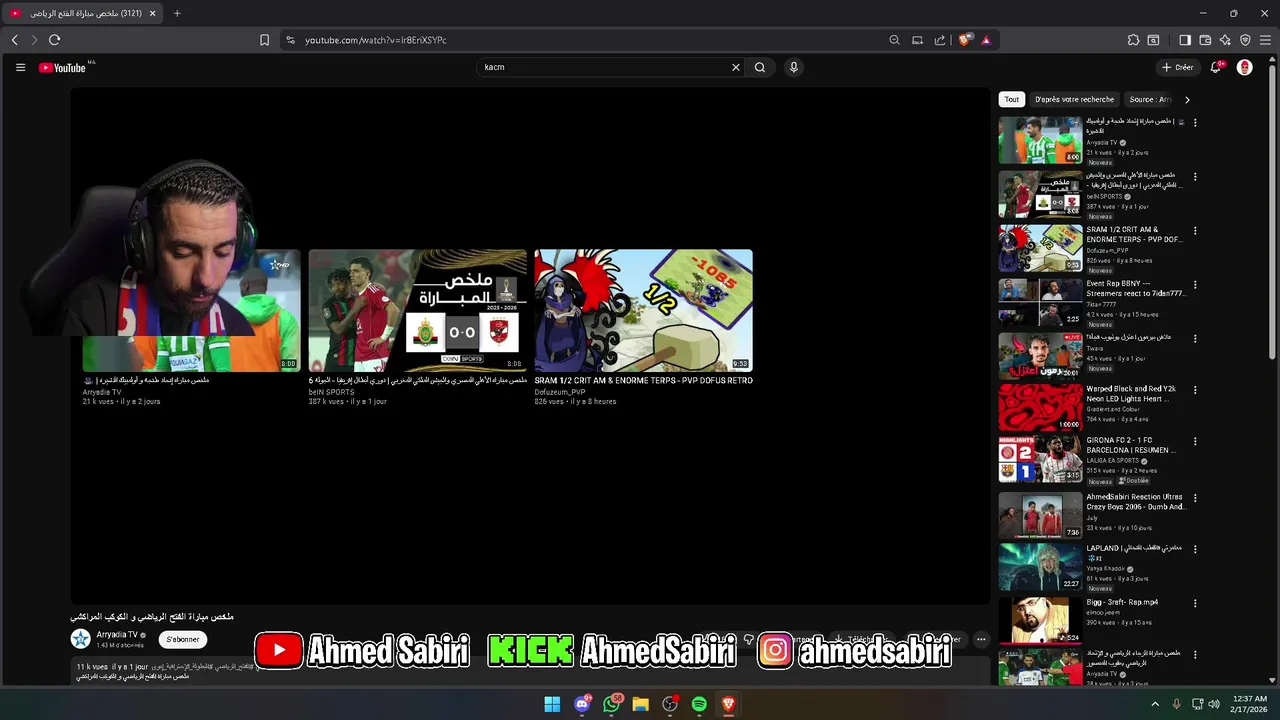Open the Brave main hamburger menu

pyautogui.click(x=1265, y=40)
